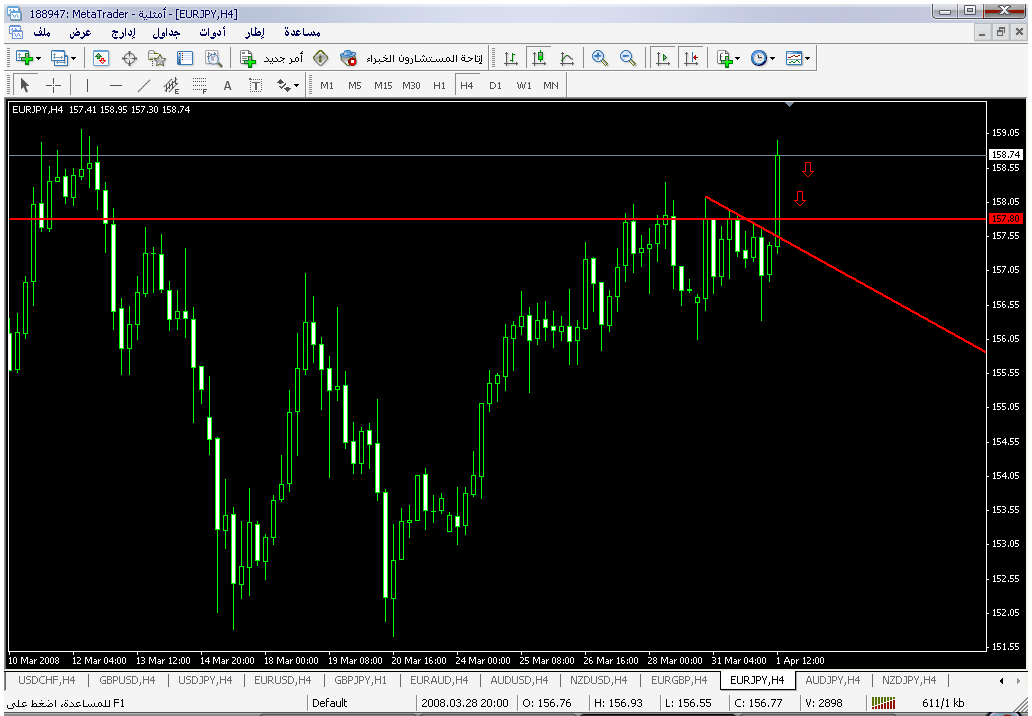Image resolution: width=1032 pixels, height=716 pixels.
Task: Set timeframe to M15
Action: (383, 86)
